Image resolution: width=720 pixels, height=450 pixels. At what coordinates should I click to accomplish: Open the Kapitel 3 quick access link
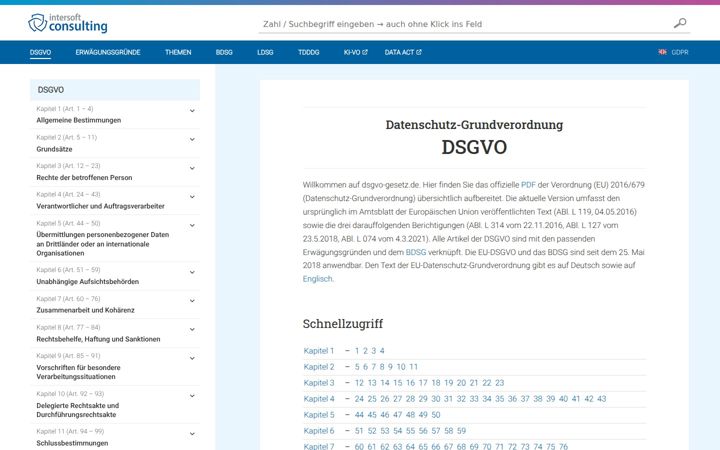point(319,383)
